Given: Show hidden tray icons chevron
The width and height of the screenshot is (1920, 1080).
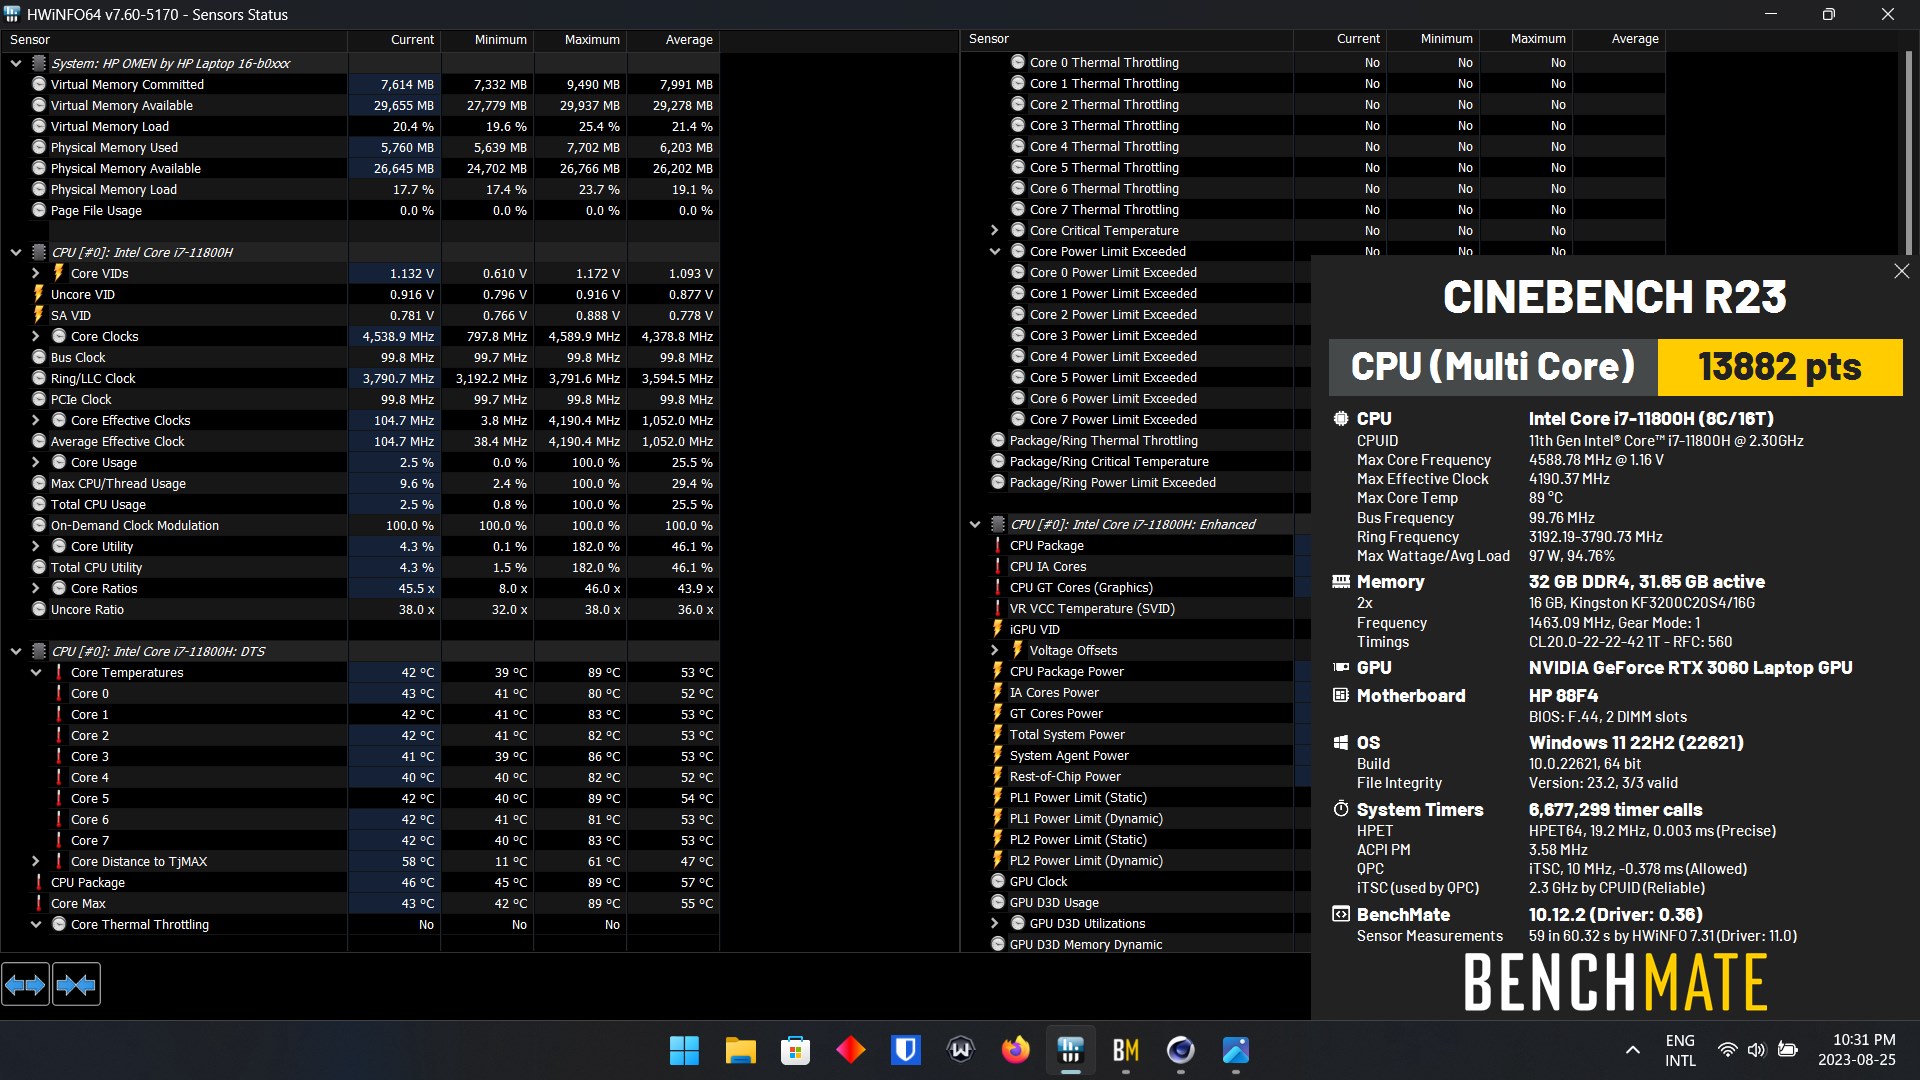Looking at the screenshot, I should (x=1633, y=1050).
